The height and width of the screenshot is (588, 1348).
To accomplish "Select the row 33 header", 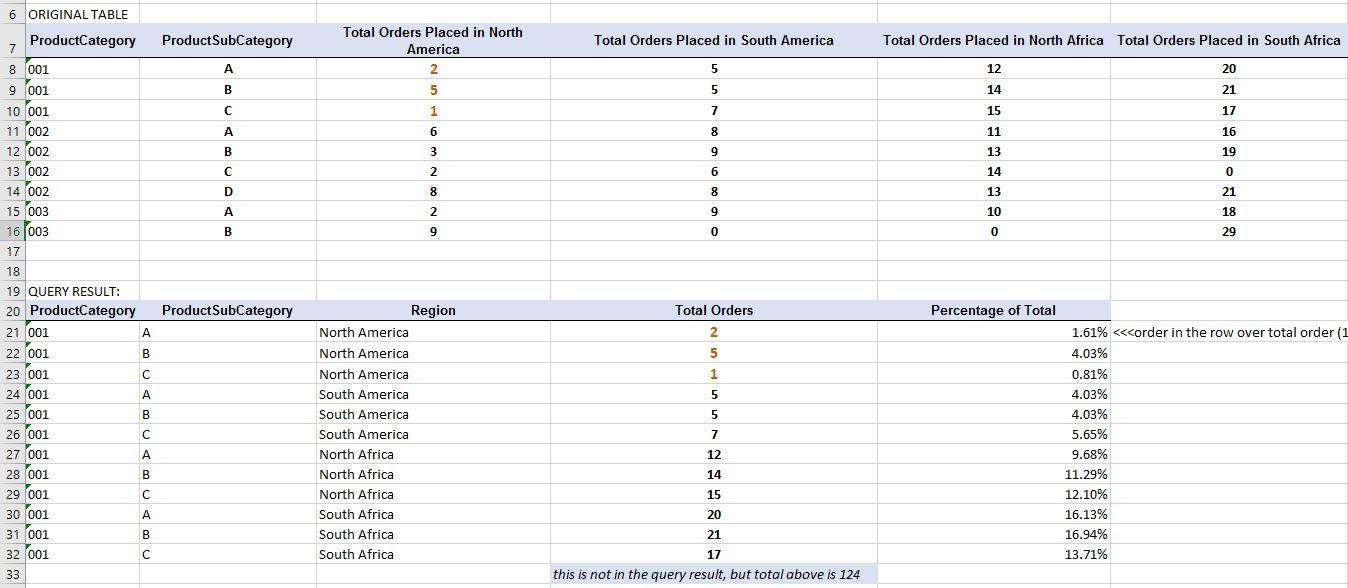I will tap(12, 574).
